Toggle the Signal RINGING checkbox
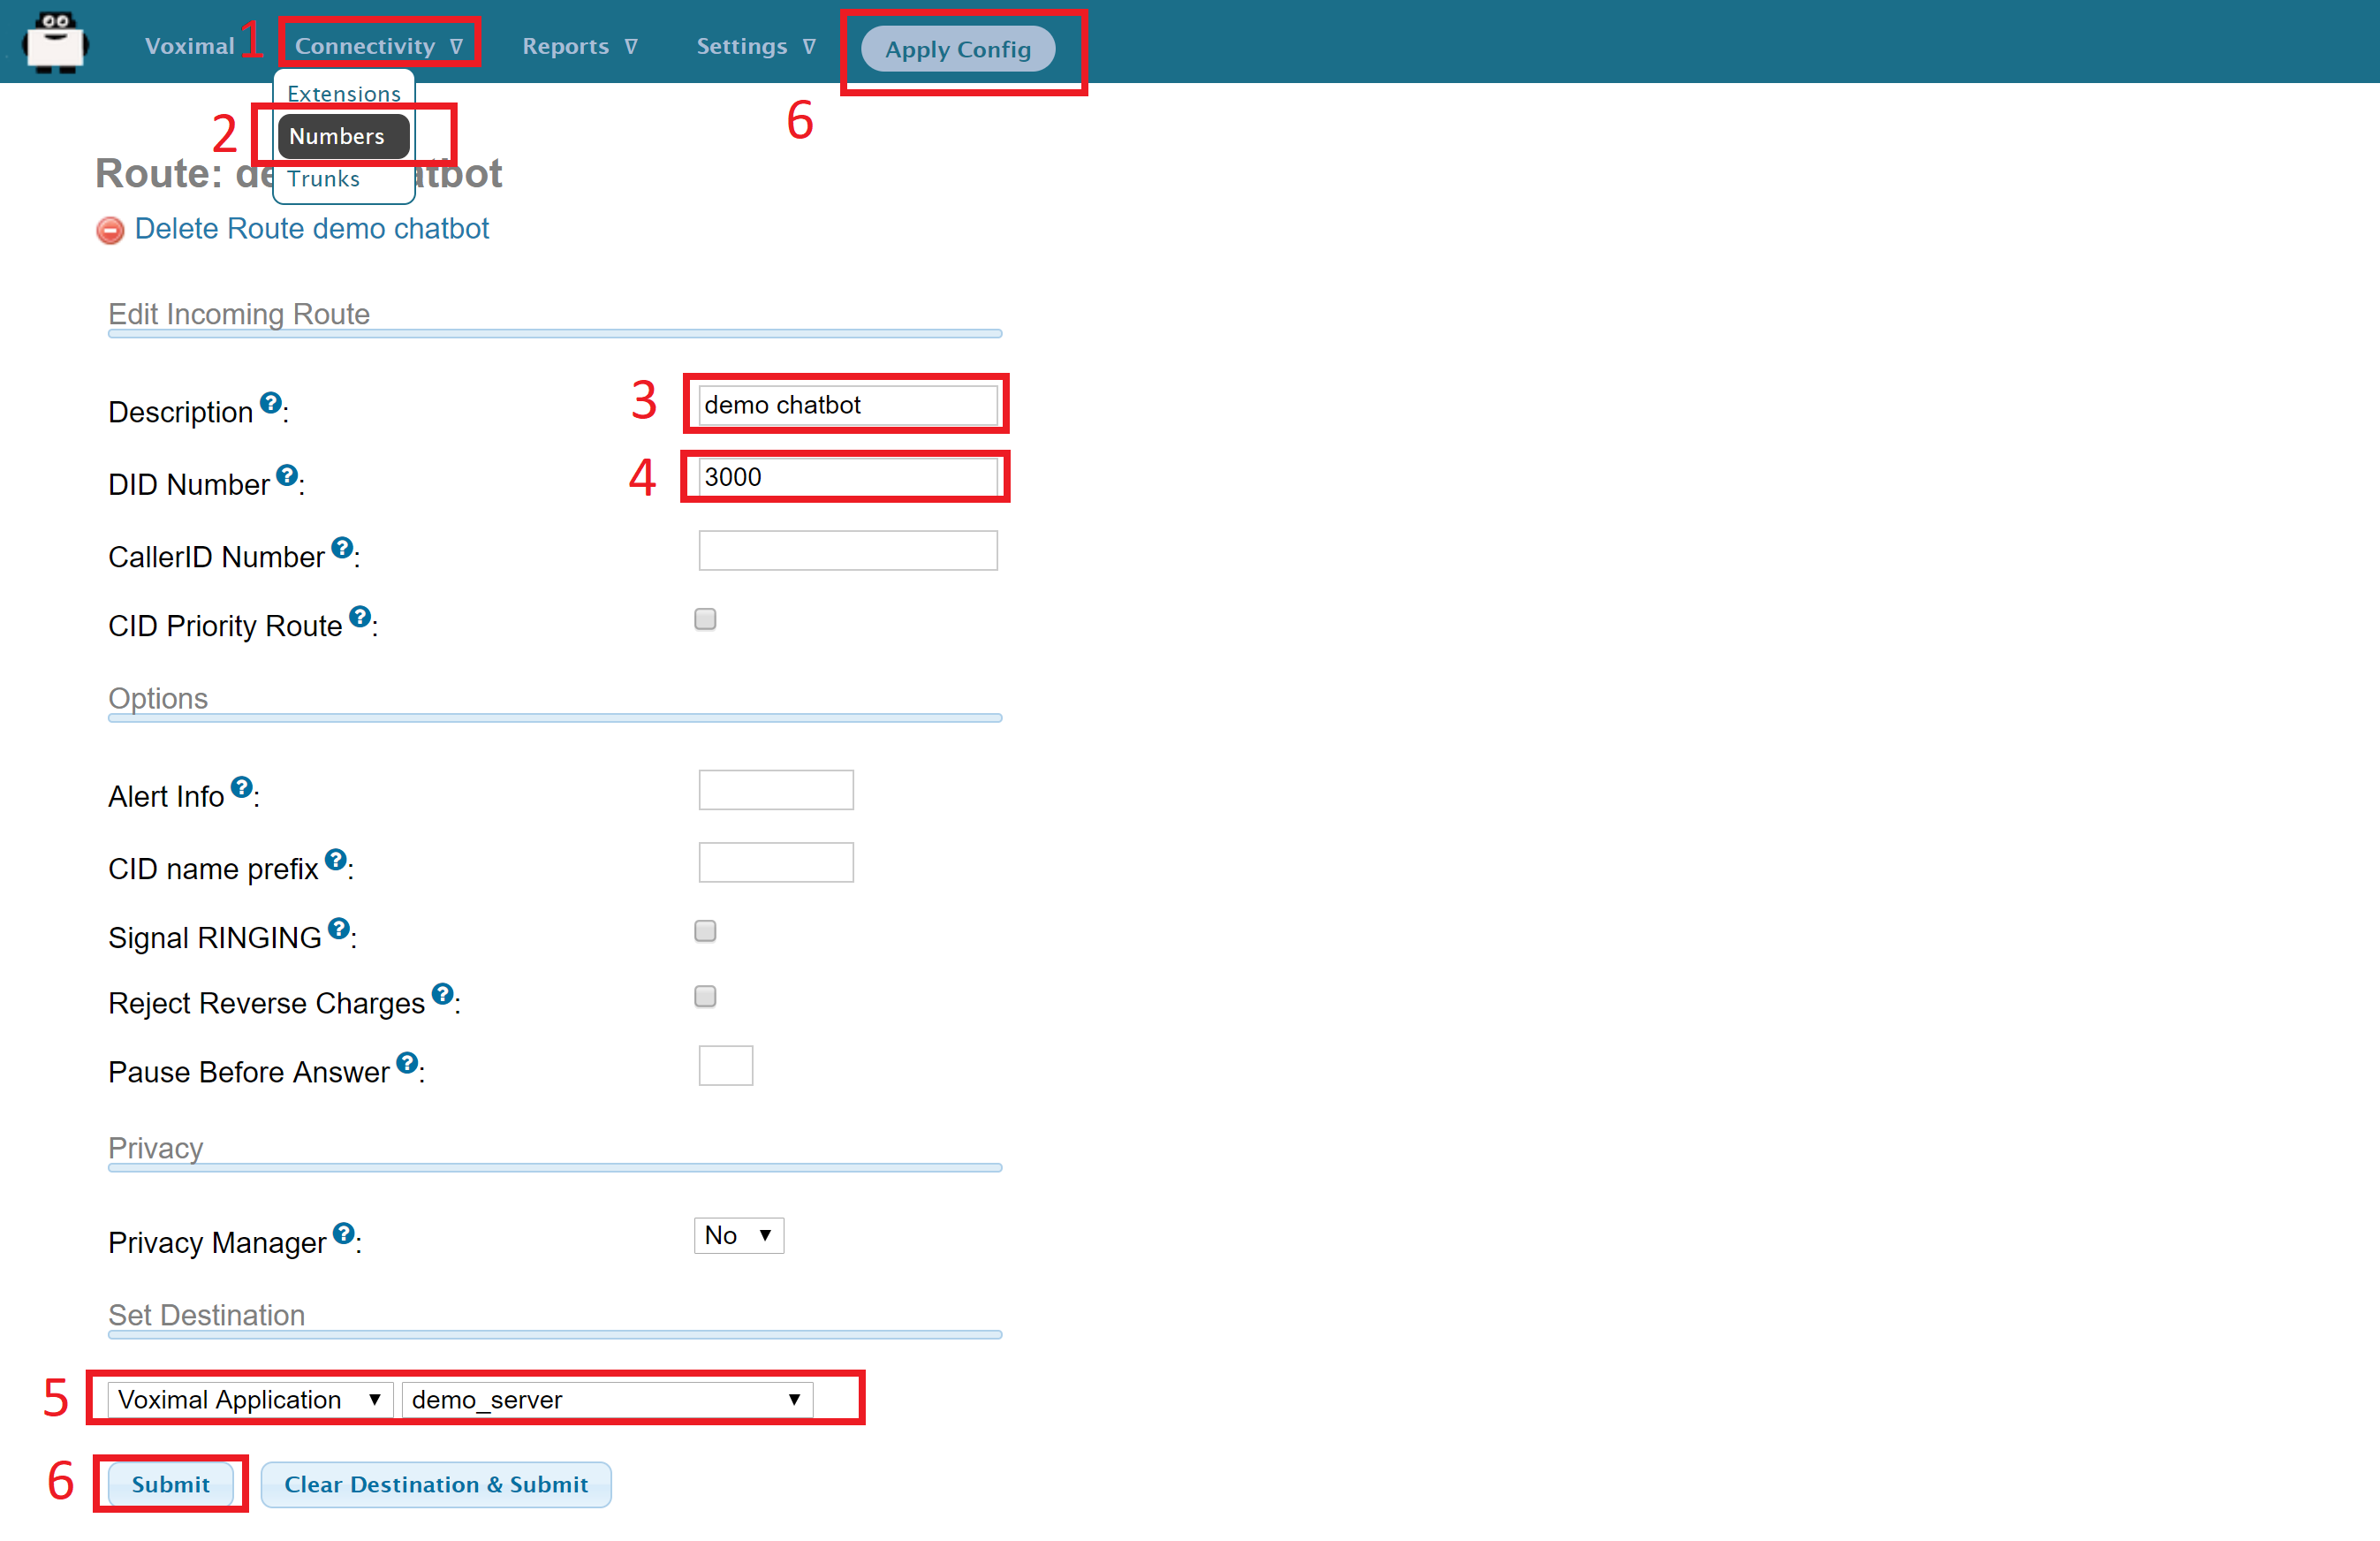This screenshot has height=1541, width=2380. [x=705, y=931]
